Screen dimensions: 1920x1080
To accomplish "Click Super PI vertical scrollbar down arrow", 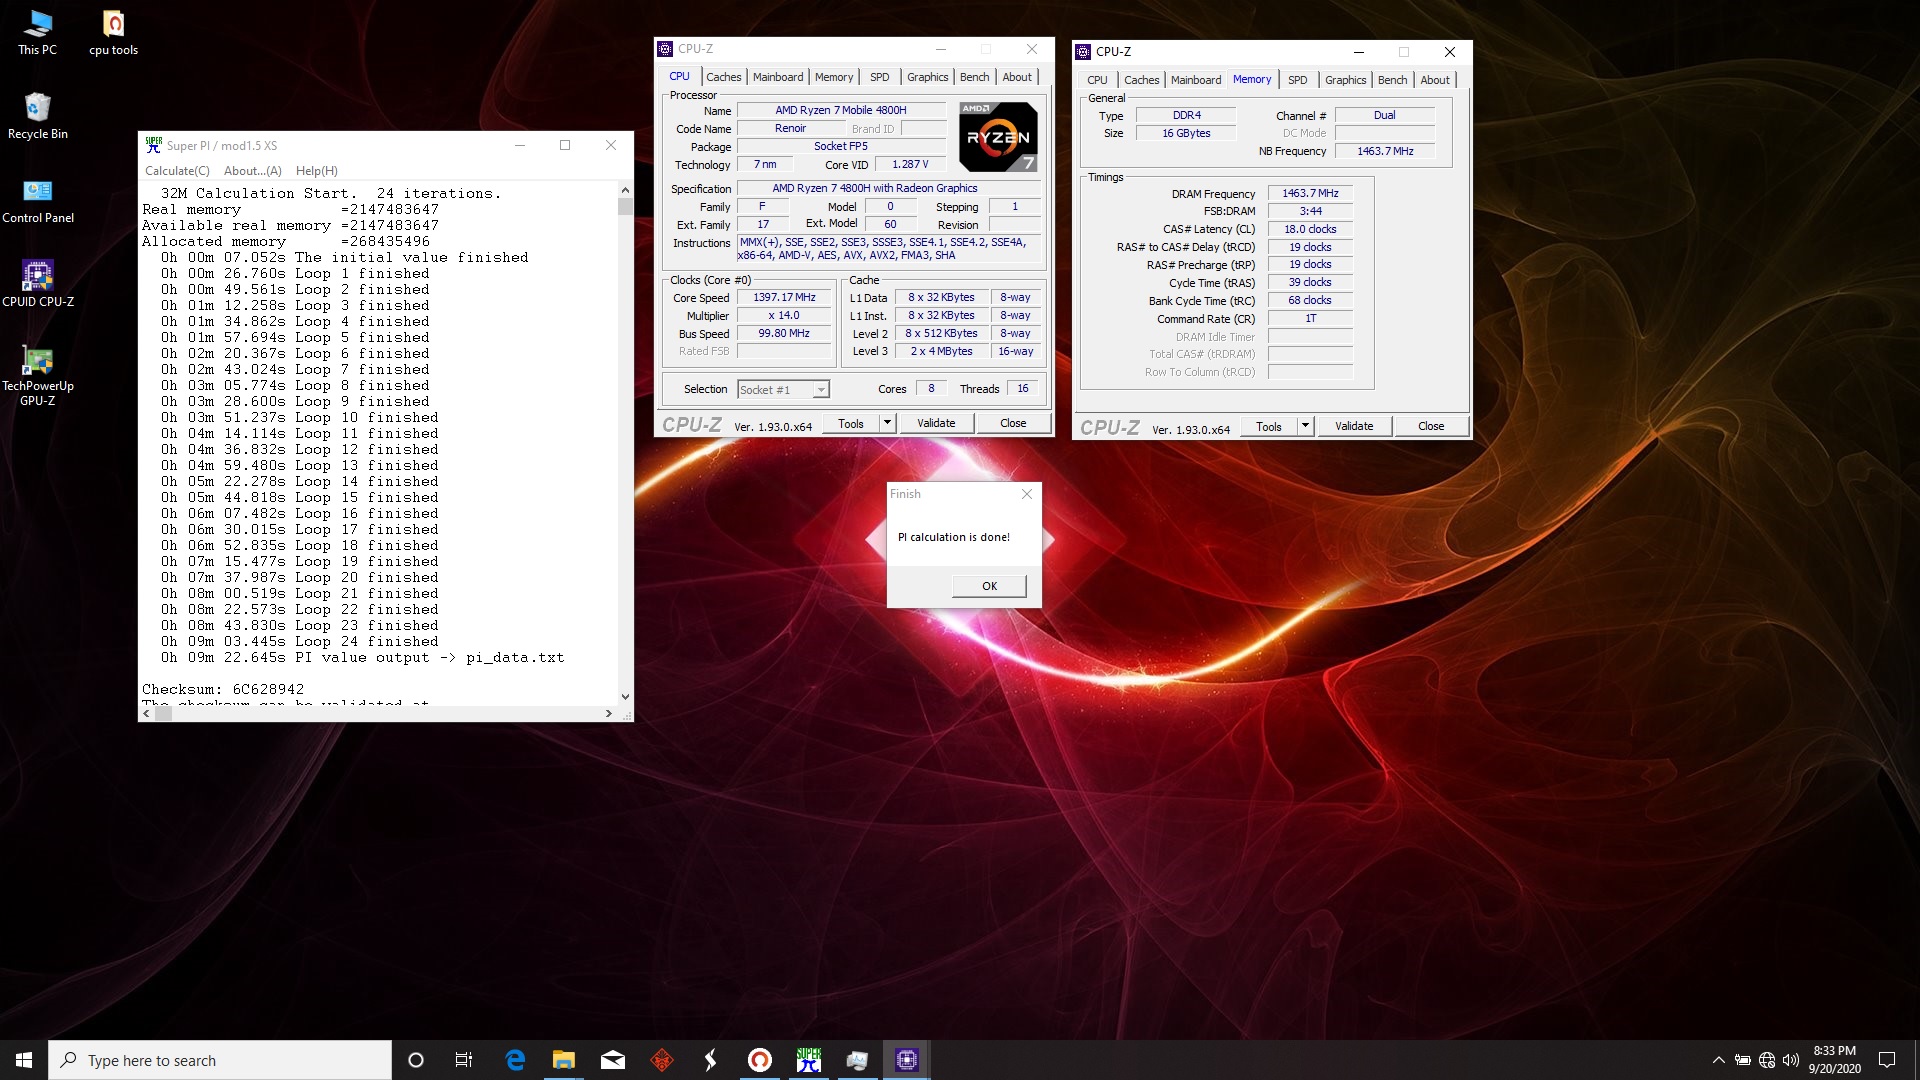I will 625,697.
